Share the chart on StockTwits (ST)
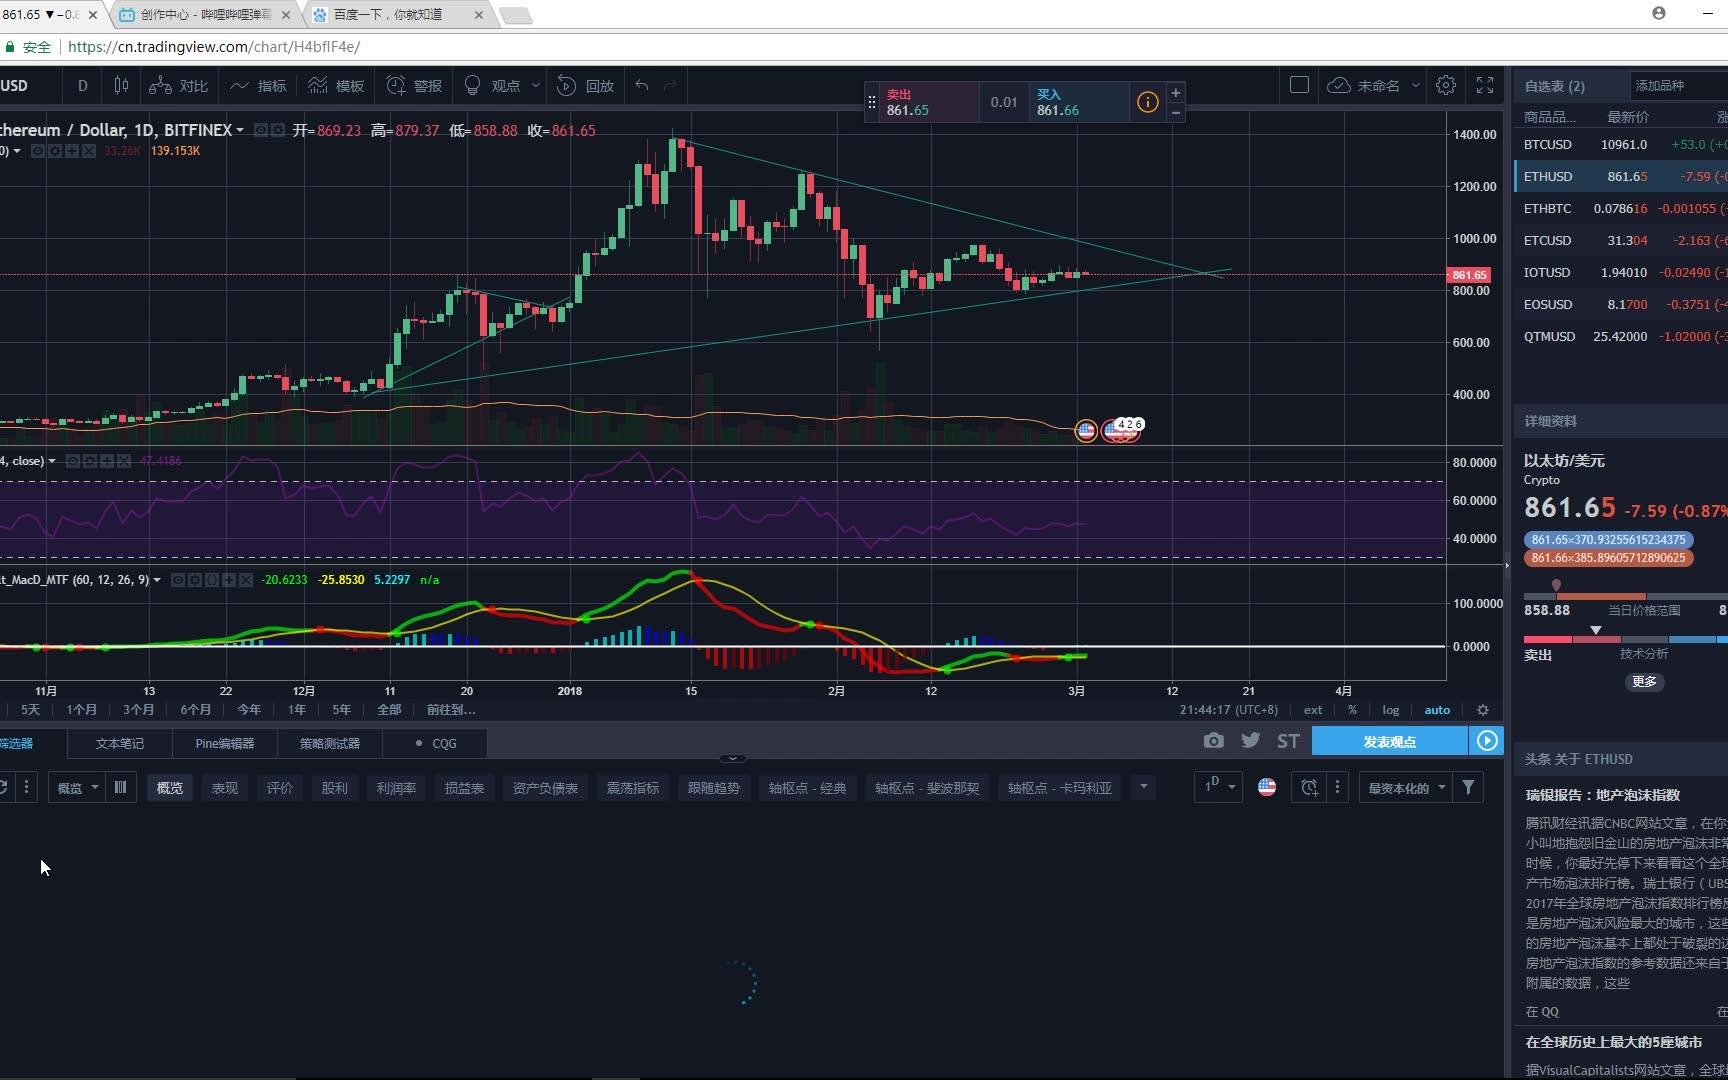Viewport: 1728px width, 1080px height. (1288, 741)
